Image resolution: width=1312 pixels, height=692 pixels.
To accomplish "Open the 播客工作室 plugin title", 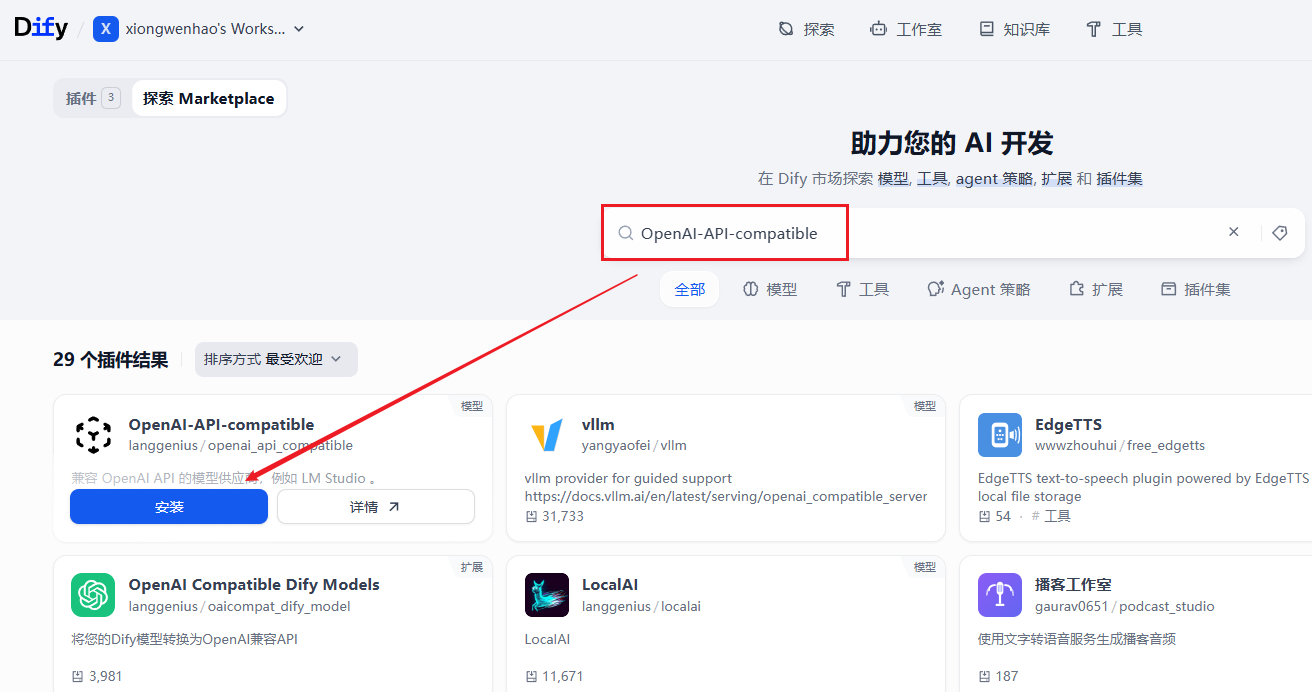I will pos(1073,585).
